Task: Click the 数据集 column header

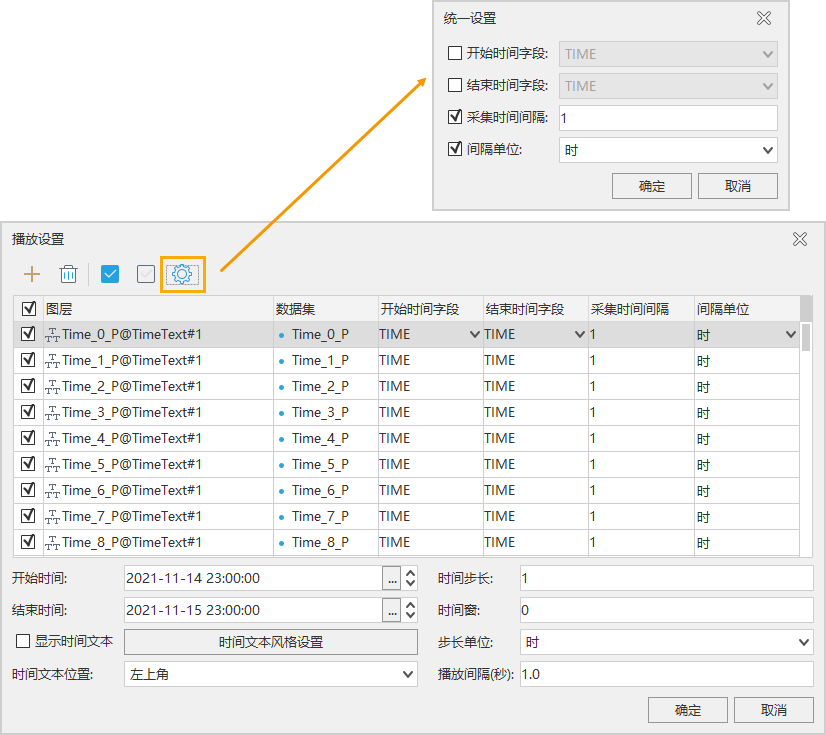Action: pyautogui.click(x=325, y=309)
